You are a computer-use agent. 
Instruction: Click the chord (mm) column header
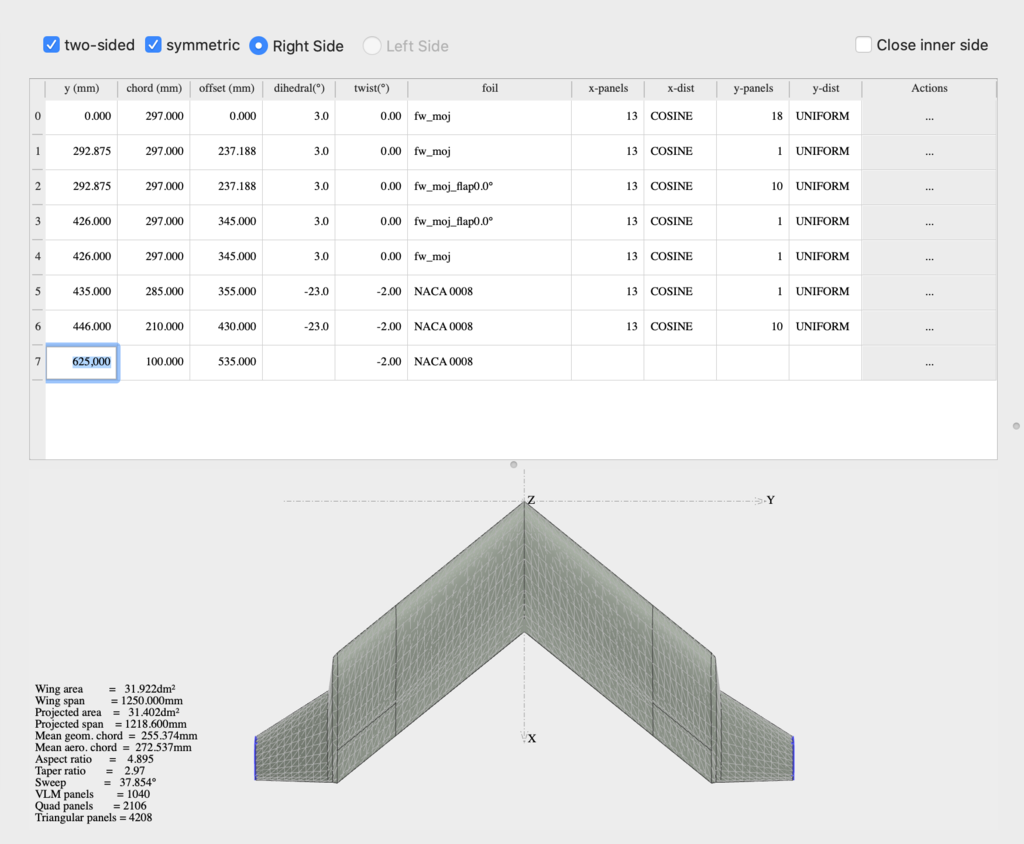pyautogui.click(x=154, y=89)
